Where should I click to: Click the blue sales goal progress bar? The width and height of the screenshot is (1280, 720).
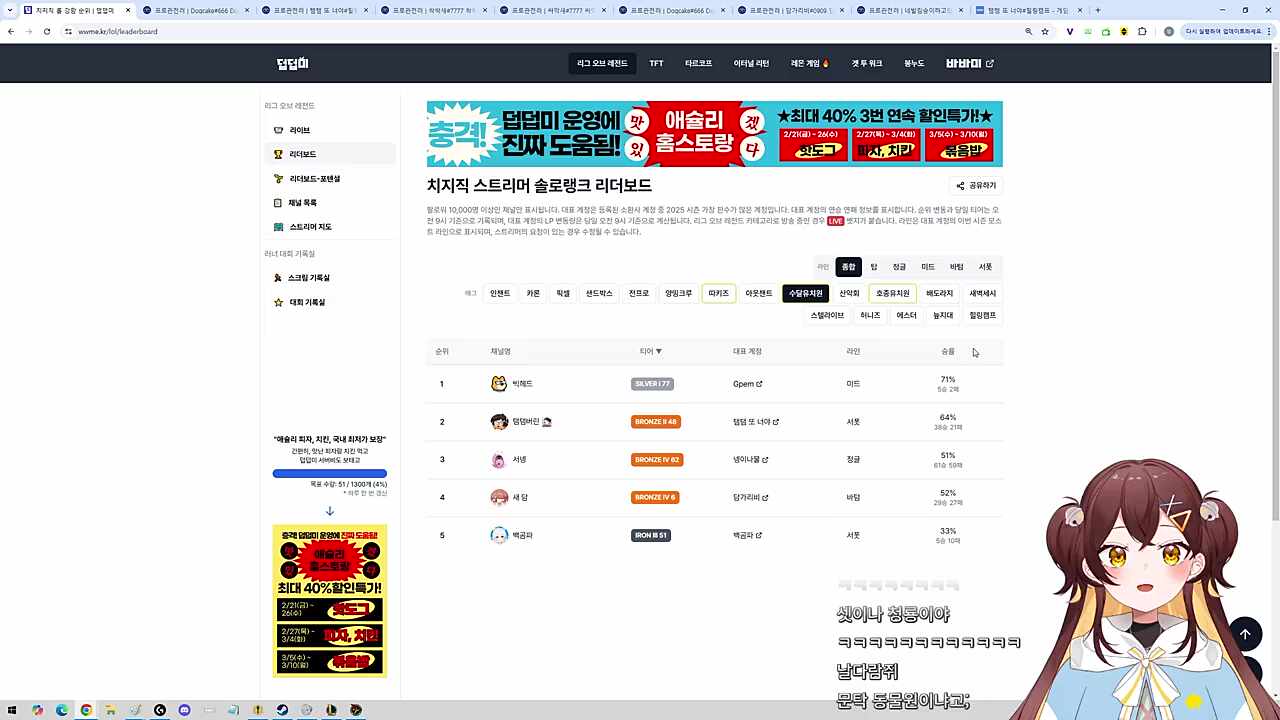click(330, 474)
